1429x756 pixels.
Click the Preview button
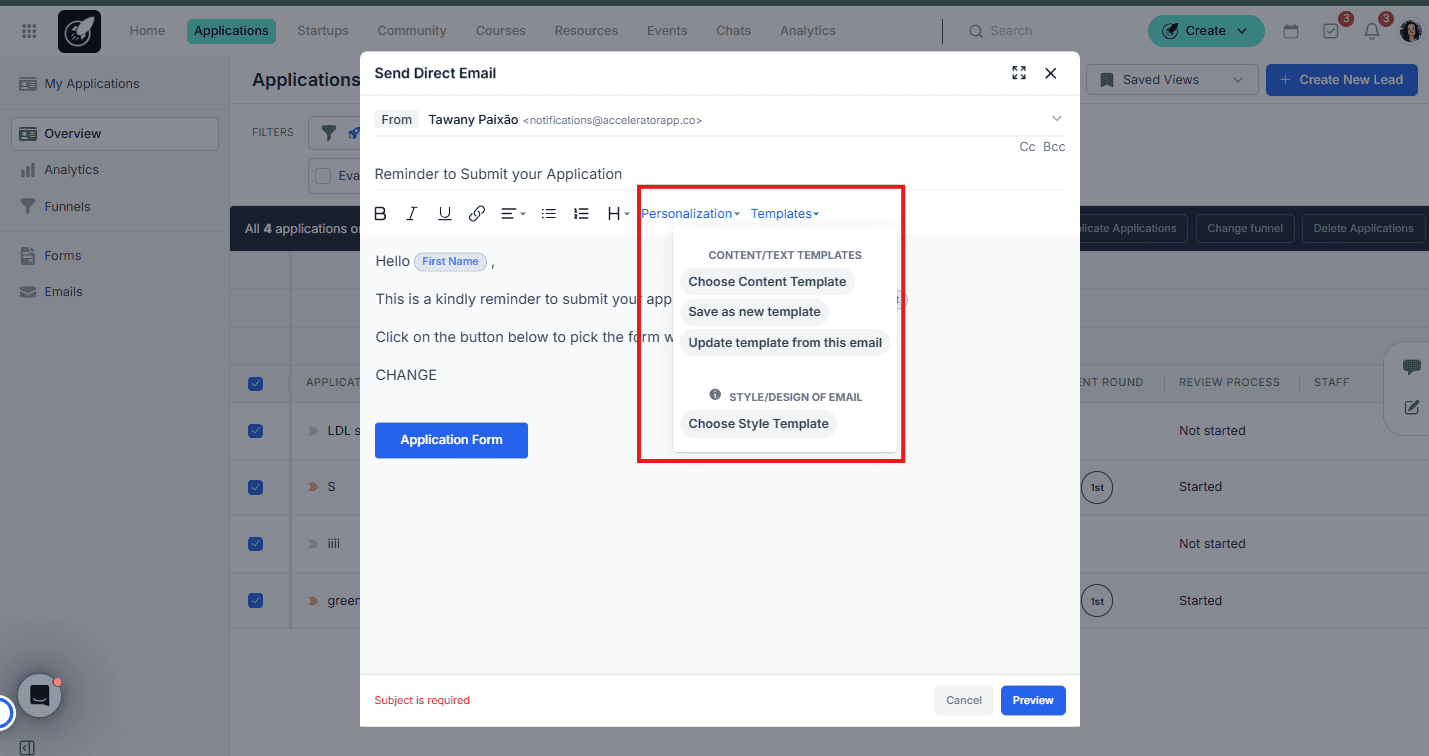coord(1033,700)
